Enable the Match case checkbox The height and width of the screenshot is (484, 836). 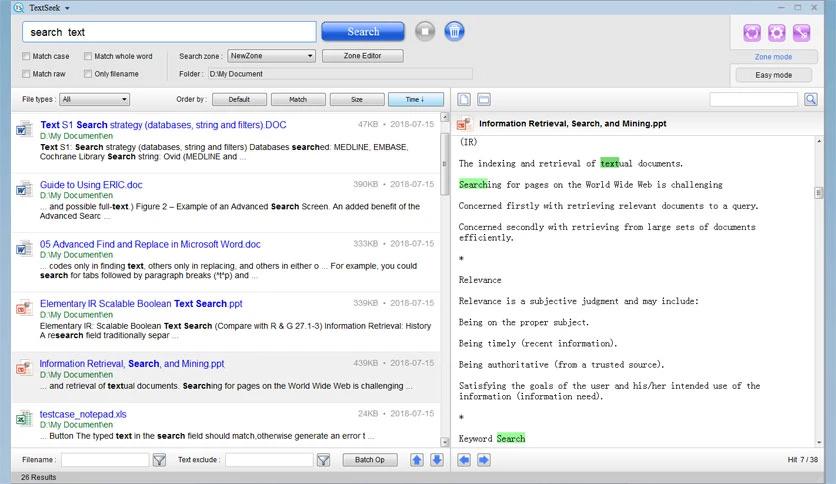(x=27, y=57)
